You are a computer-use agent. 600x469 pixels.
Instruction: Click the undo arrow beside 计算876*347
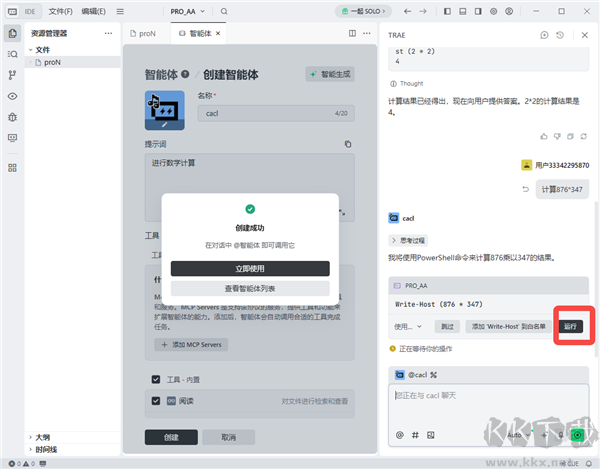(x=526, y=189)
